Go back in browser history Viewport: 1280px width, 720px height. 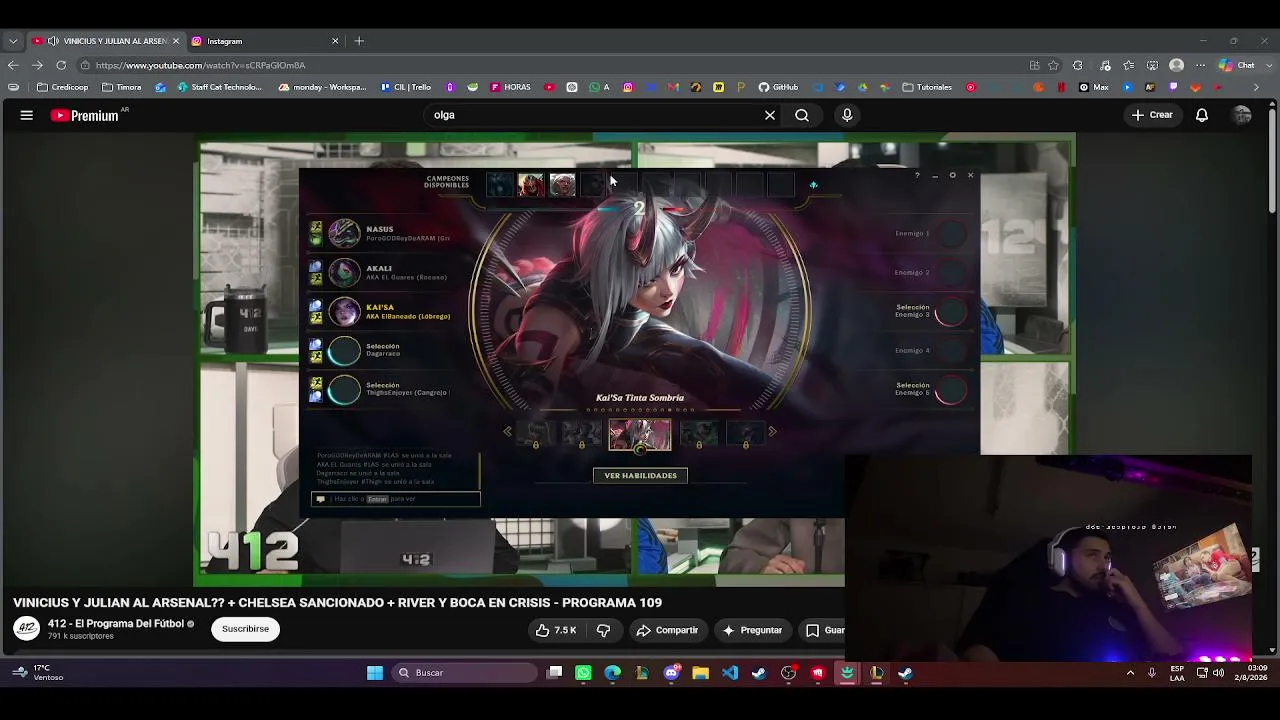(x=13, y=65)
